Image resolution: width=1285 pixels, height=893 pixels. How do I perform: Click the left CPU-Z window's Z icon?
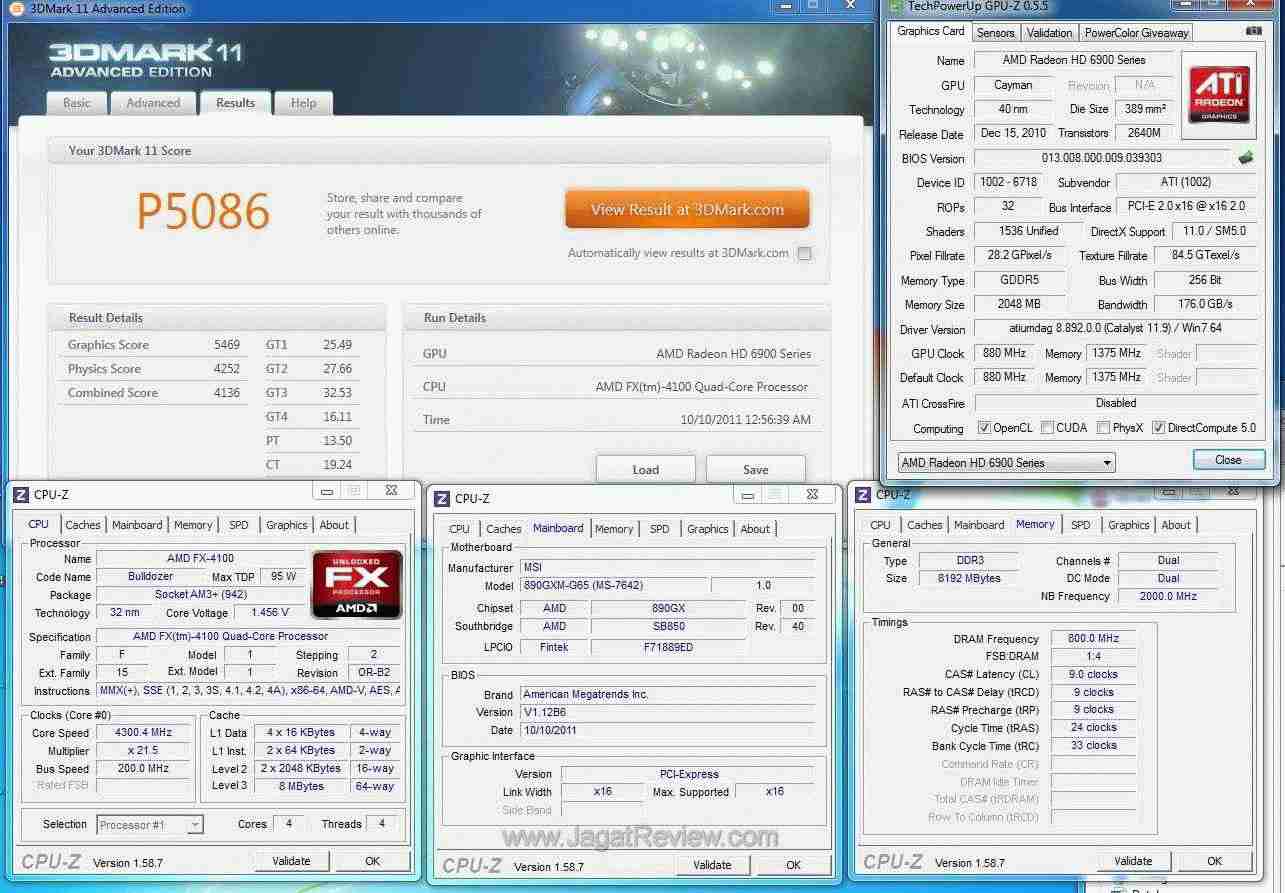pos(21,495)
